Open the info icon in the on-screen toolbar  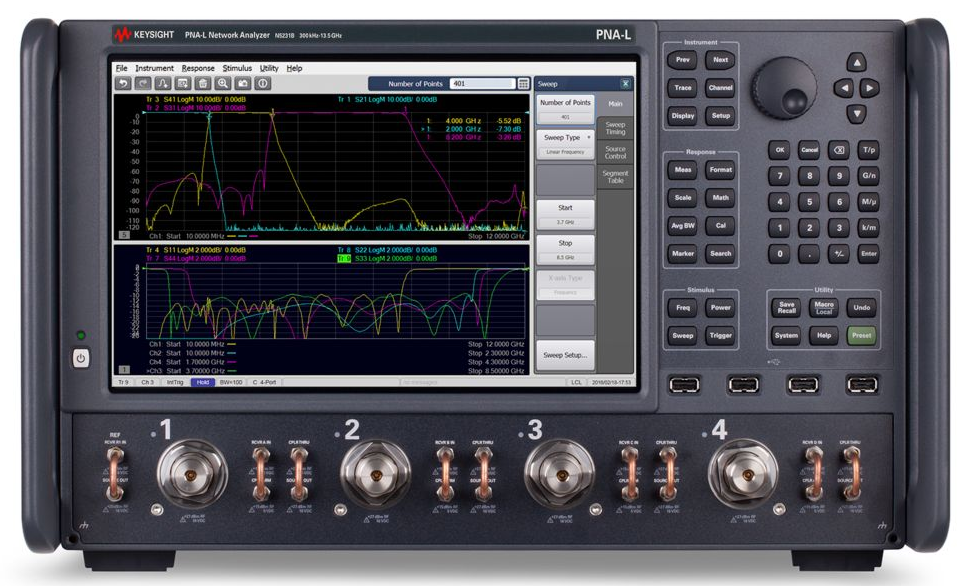coord(263,83)
